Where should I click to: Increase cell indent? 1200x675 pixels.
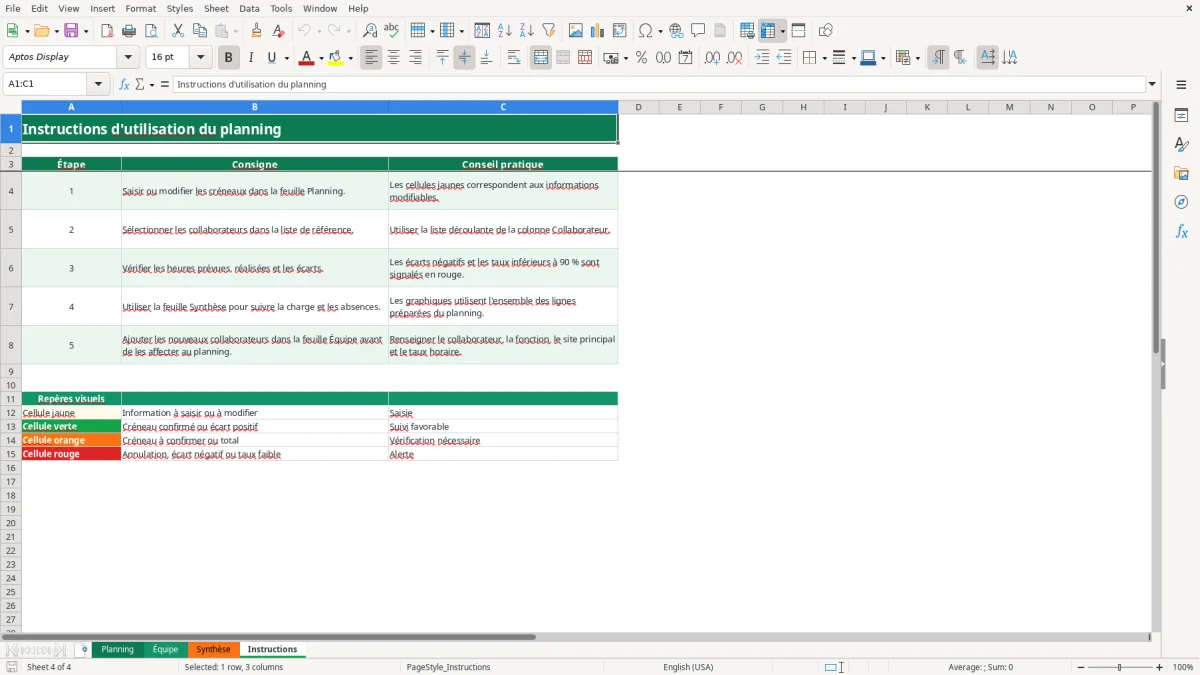[x=762, y=58]
